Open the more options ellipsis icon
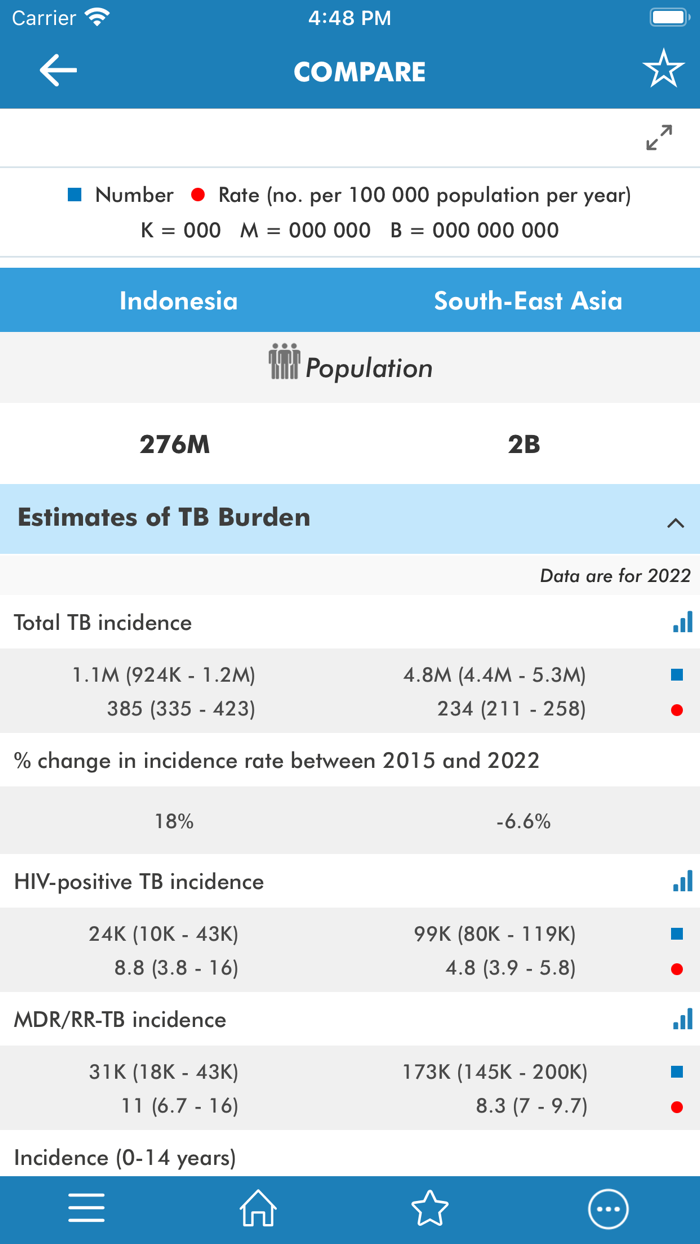The width and height of the screenshot is (700, 1244). (x=608, y=1208)
